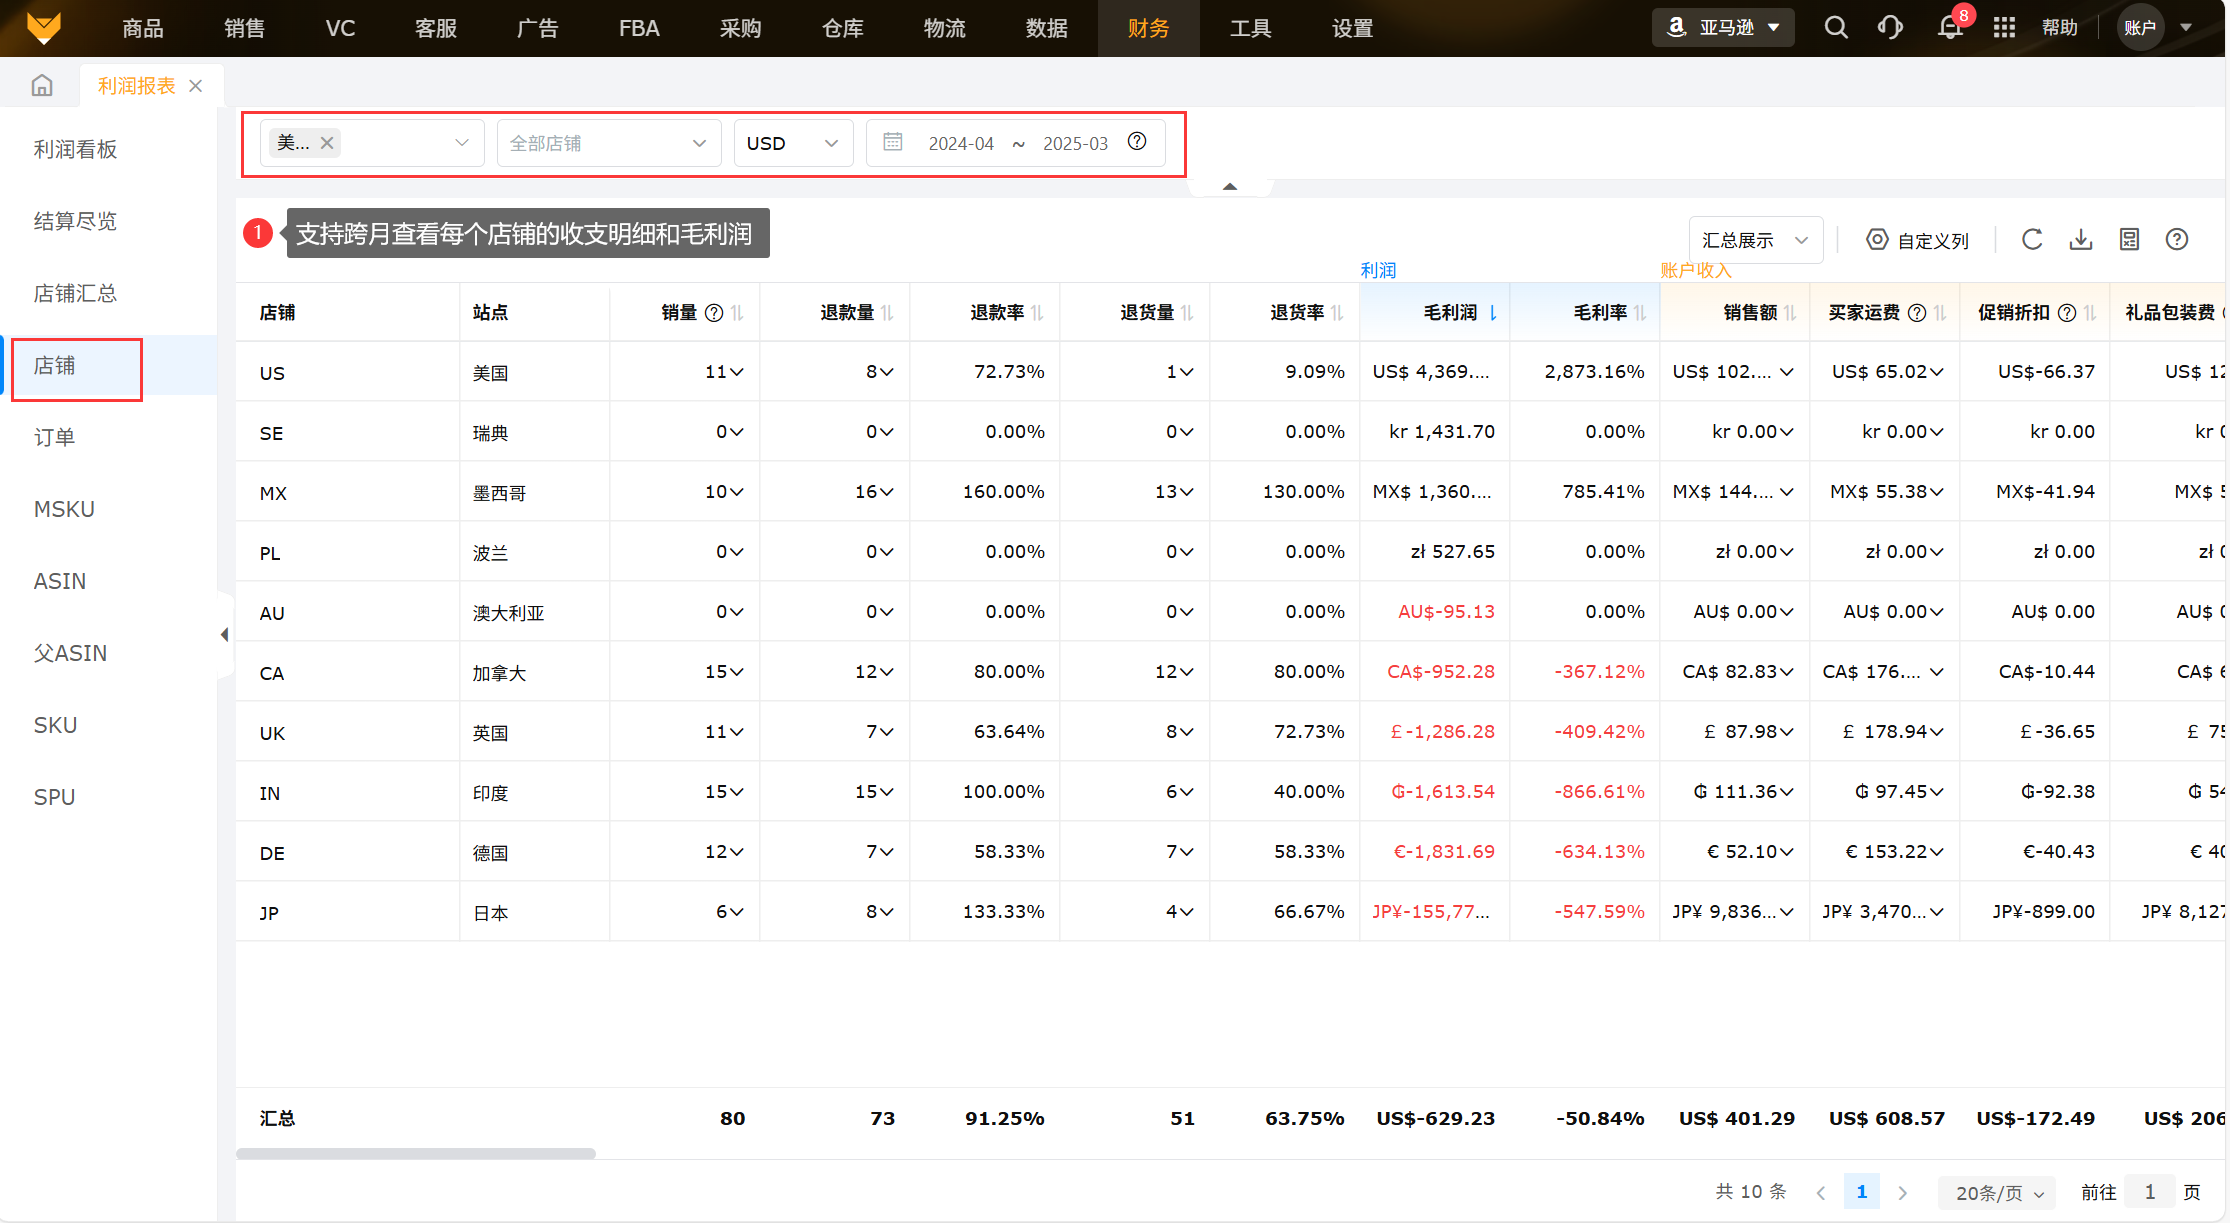Click the 帮助 link
The height and width of the screenshot is (1223, 2230).
click(2060, 28)
